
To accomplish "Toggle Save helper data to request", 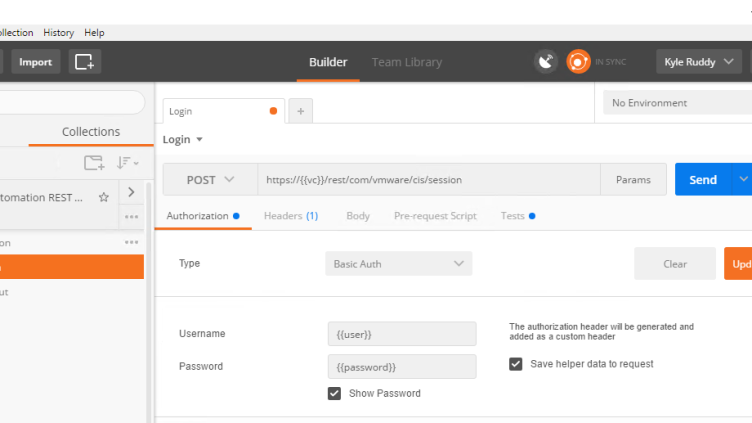I will 516,364.
